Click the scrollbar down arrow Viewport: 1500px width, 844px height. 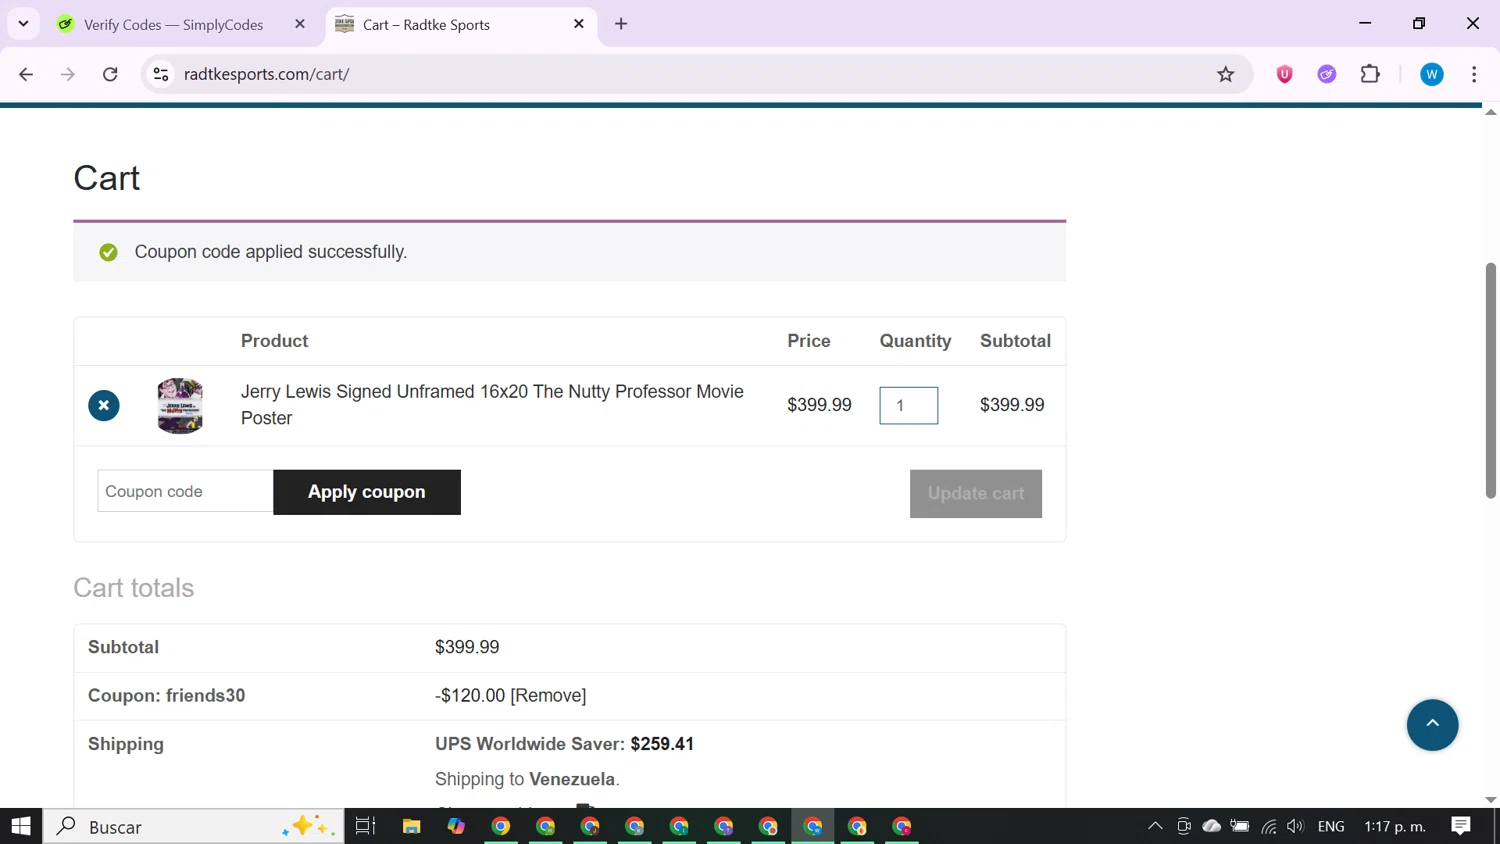tap(1491, 800)
